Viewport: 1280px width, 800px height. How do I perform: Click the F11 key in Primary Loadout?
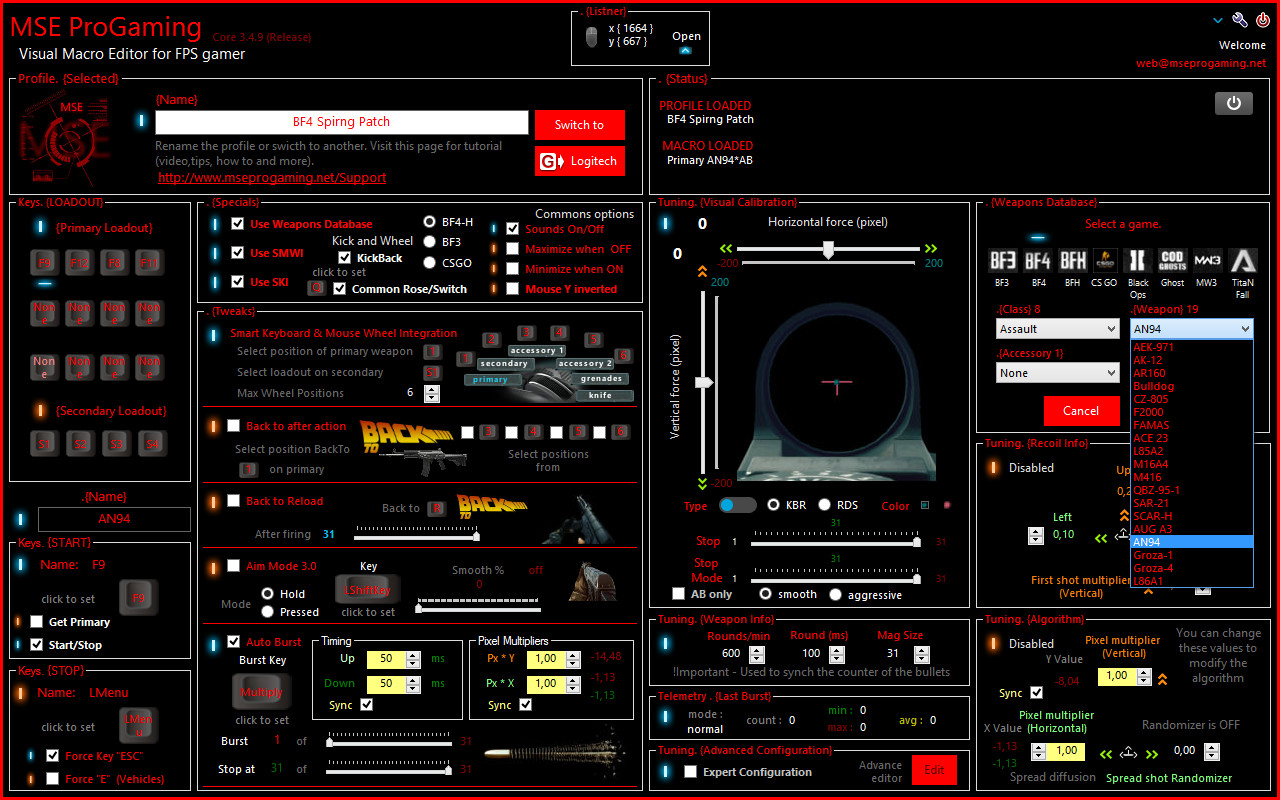[149, 264]
